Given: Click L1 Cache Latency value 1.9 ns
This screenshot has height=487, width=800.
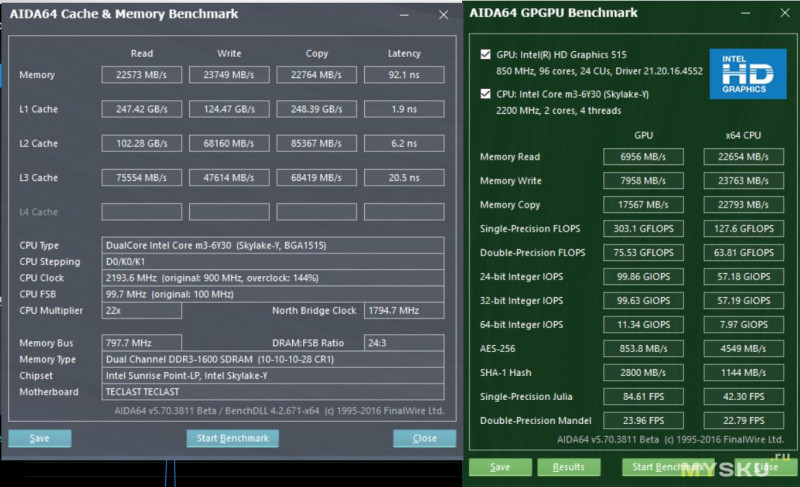Looking at the screenshot, I should point(404,109).
